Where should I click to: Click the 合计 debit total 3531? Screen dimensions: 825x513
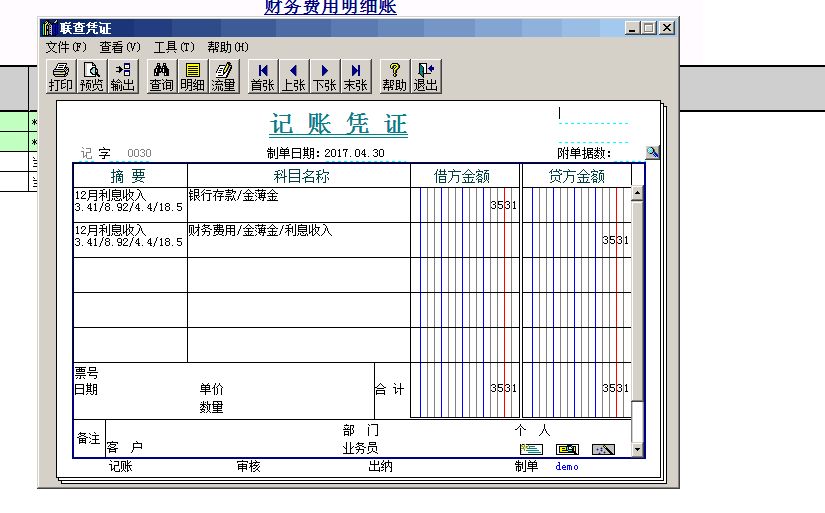503,388
